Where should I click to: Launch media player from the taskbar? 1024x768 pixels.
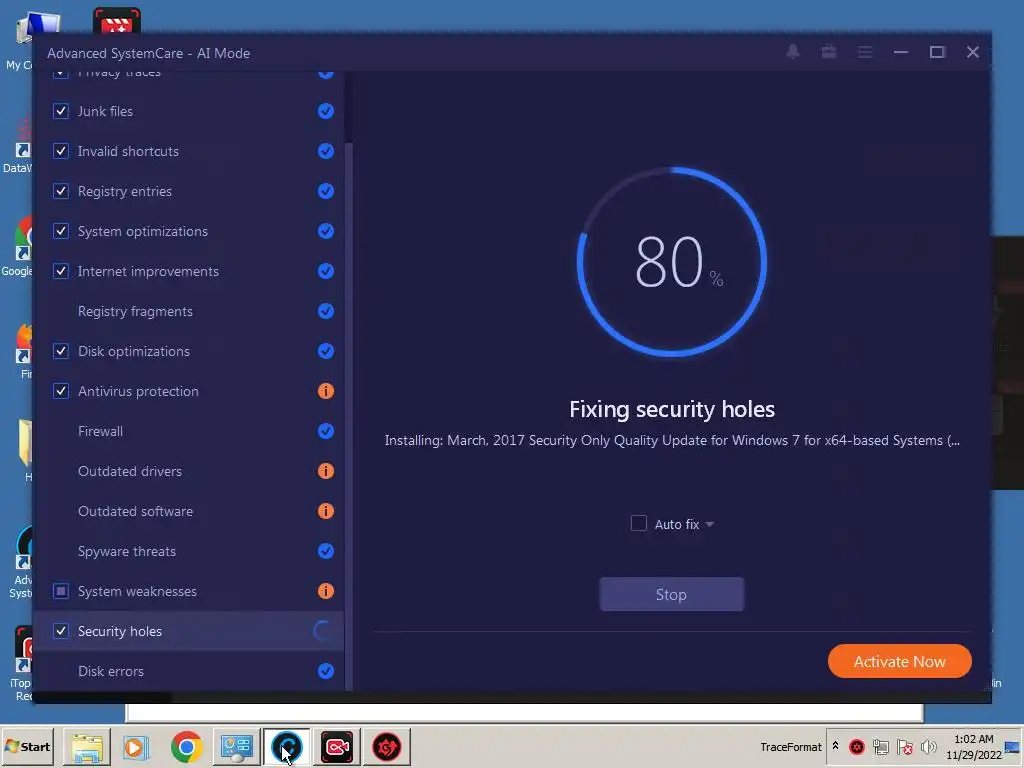click(x=136, y=747)
